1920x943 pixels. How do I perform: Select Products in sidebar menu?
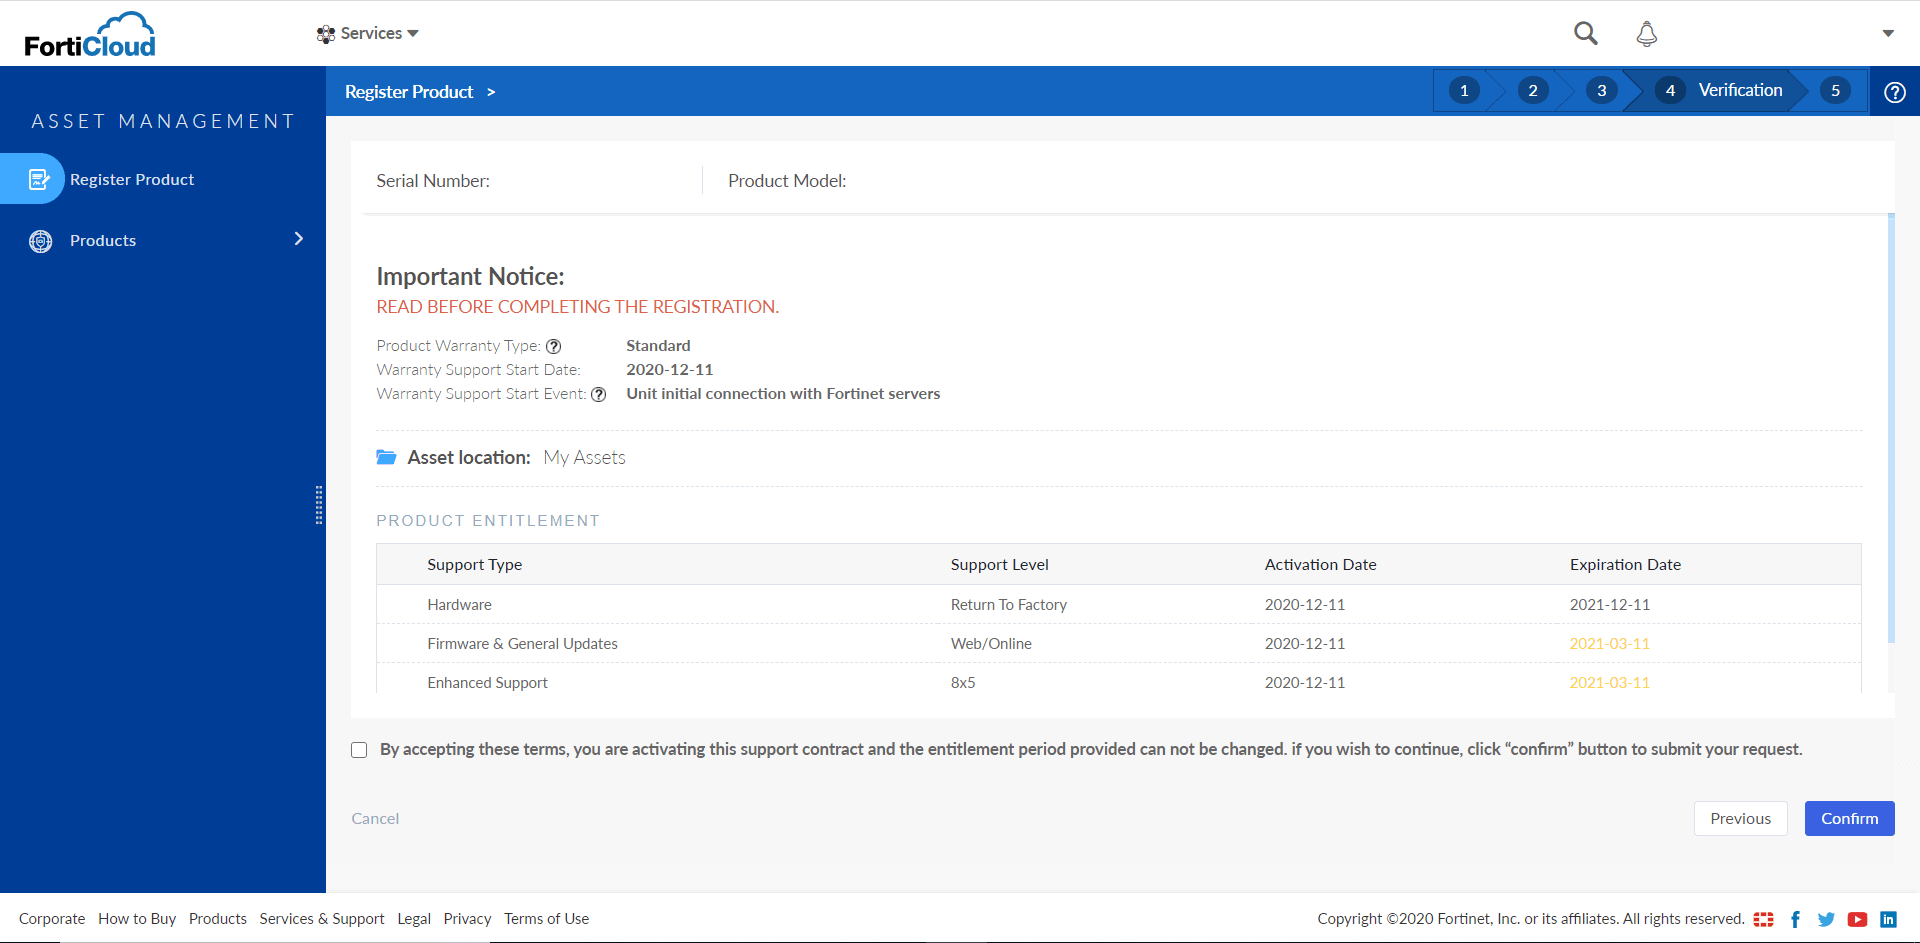coord(103,241)
